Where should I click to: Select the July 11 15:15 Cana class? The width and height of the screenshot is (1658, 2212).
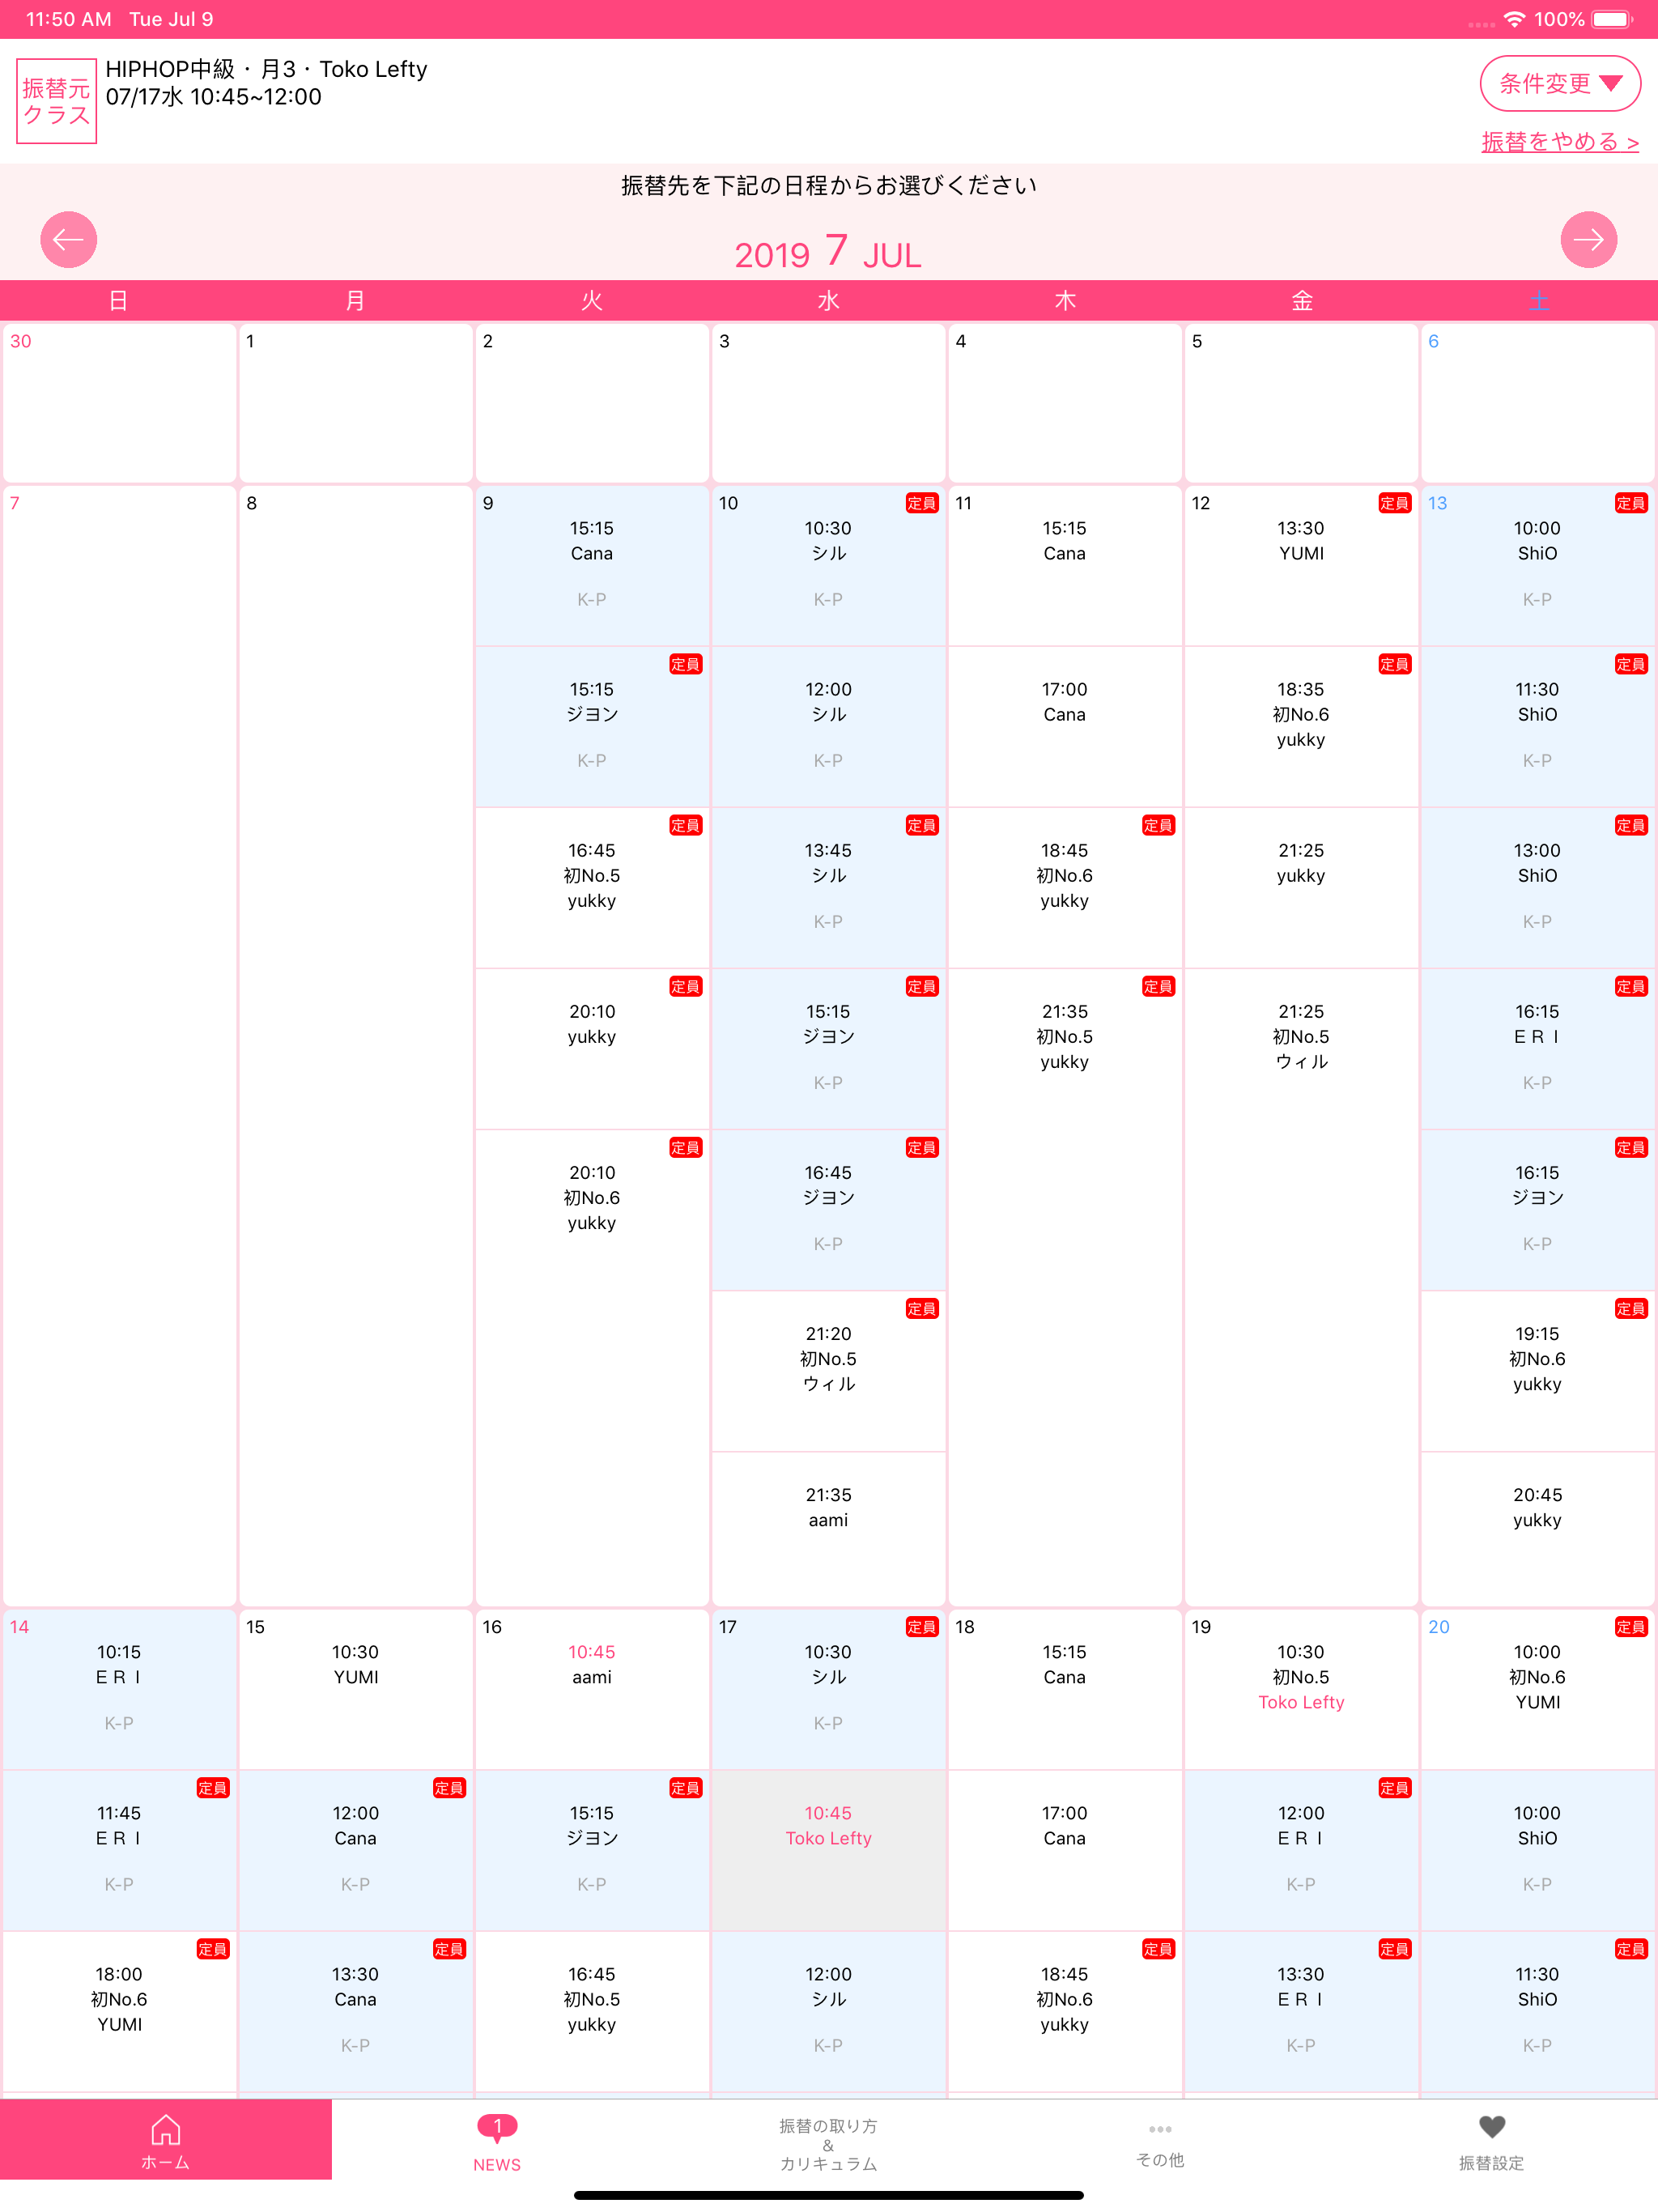[1064, 565]
